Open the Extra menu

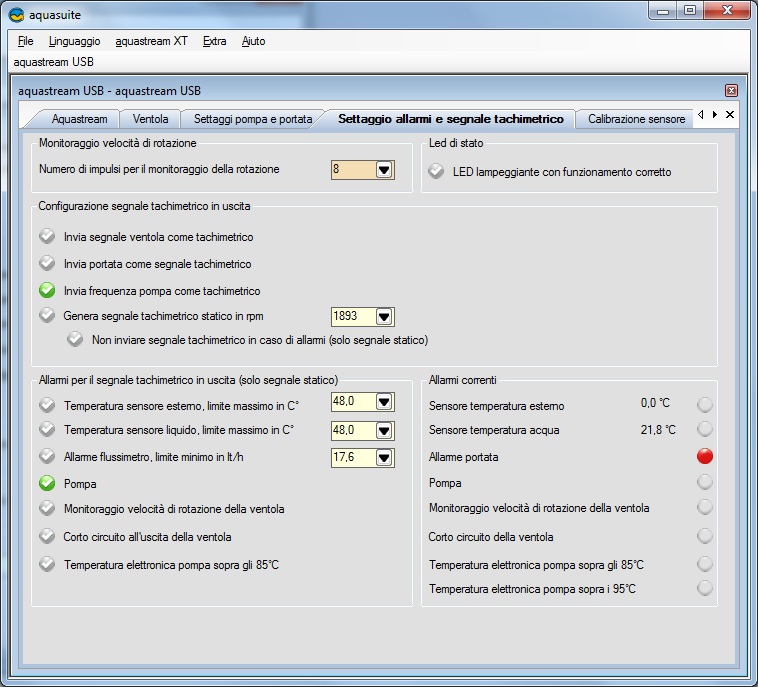pos(214,41)
